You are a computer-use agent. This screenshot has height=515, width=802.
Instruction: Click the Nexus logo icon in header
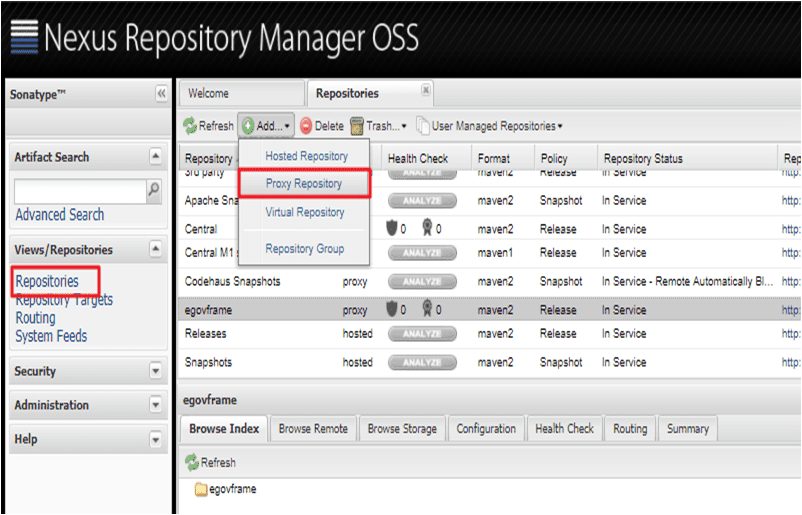(24, 37)
